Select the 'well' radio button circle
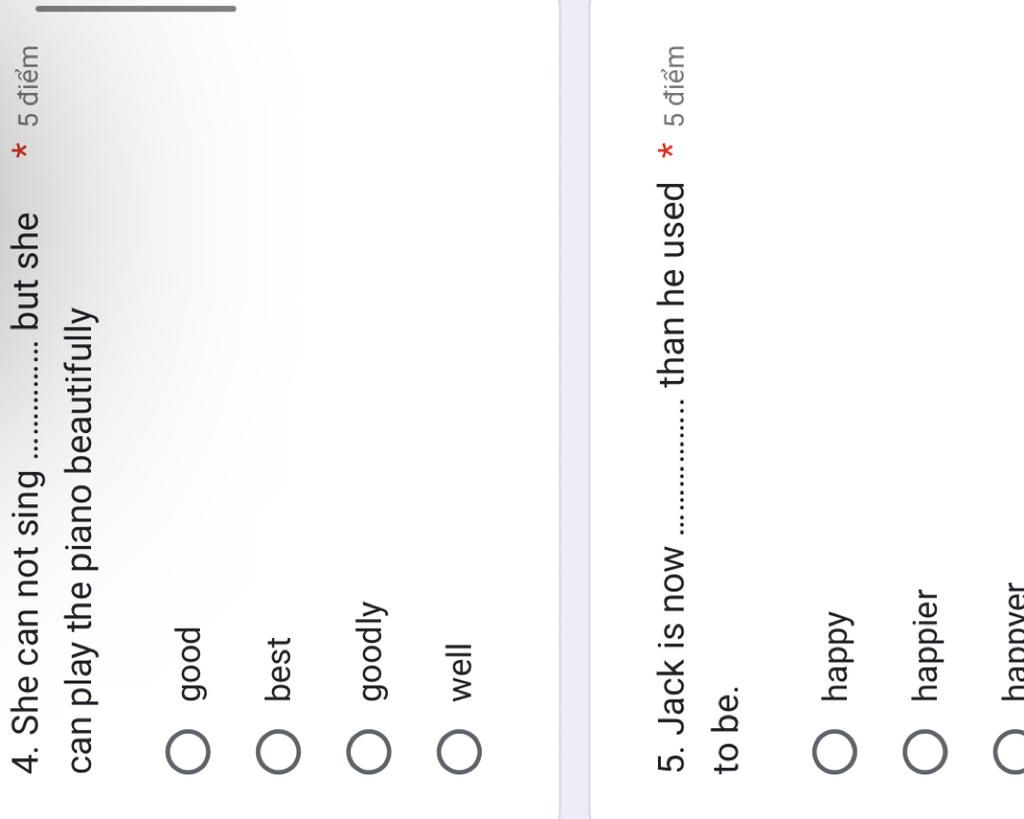The image size is (1024, 819). point(459,752)
